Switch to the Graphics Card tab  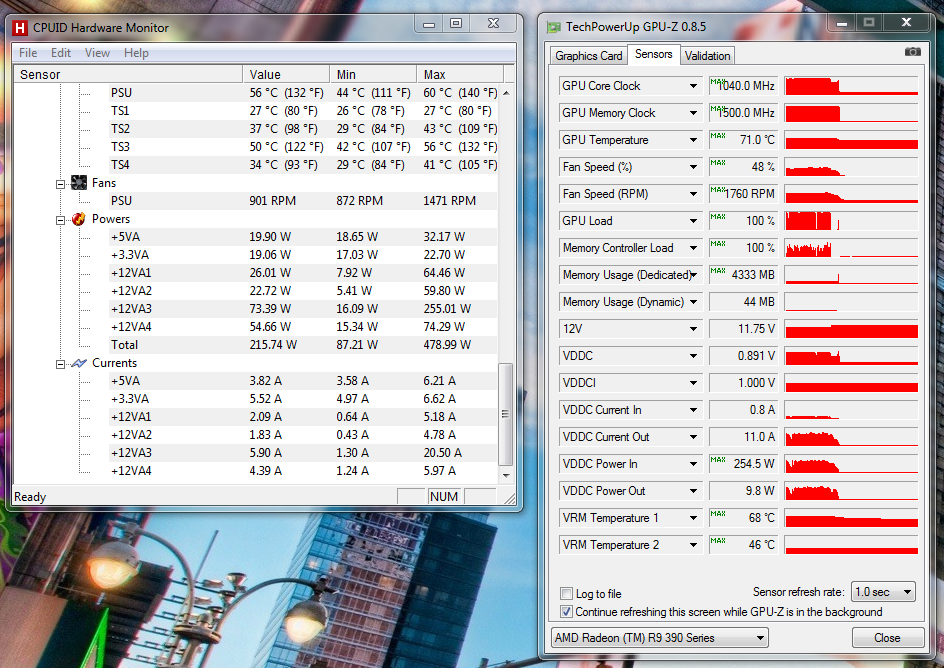point(588,56)
